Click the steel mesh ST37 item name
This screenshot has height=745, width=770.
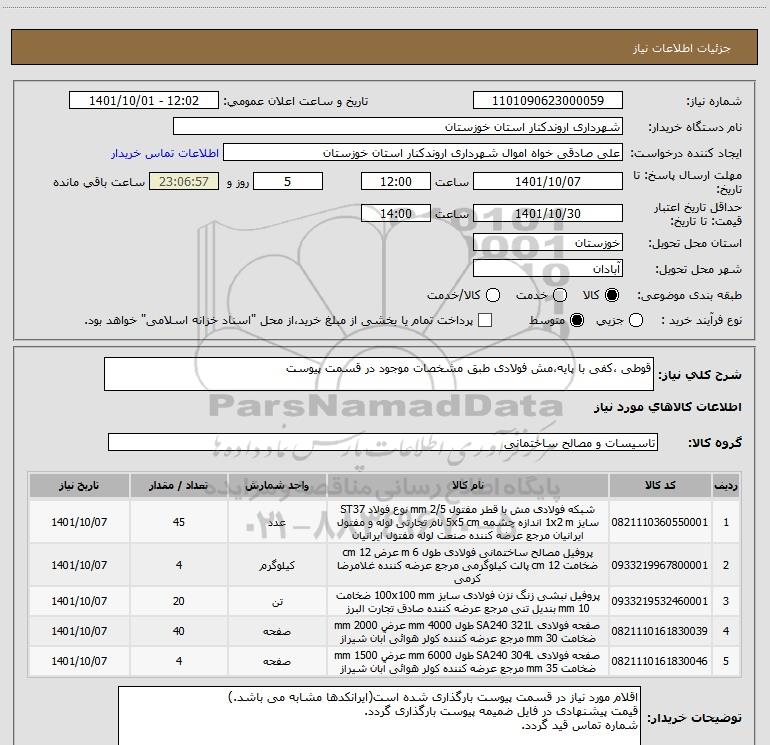[468, 522]
